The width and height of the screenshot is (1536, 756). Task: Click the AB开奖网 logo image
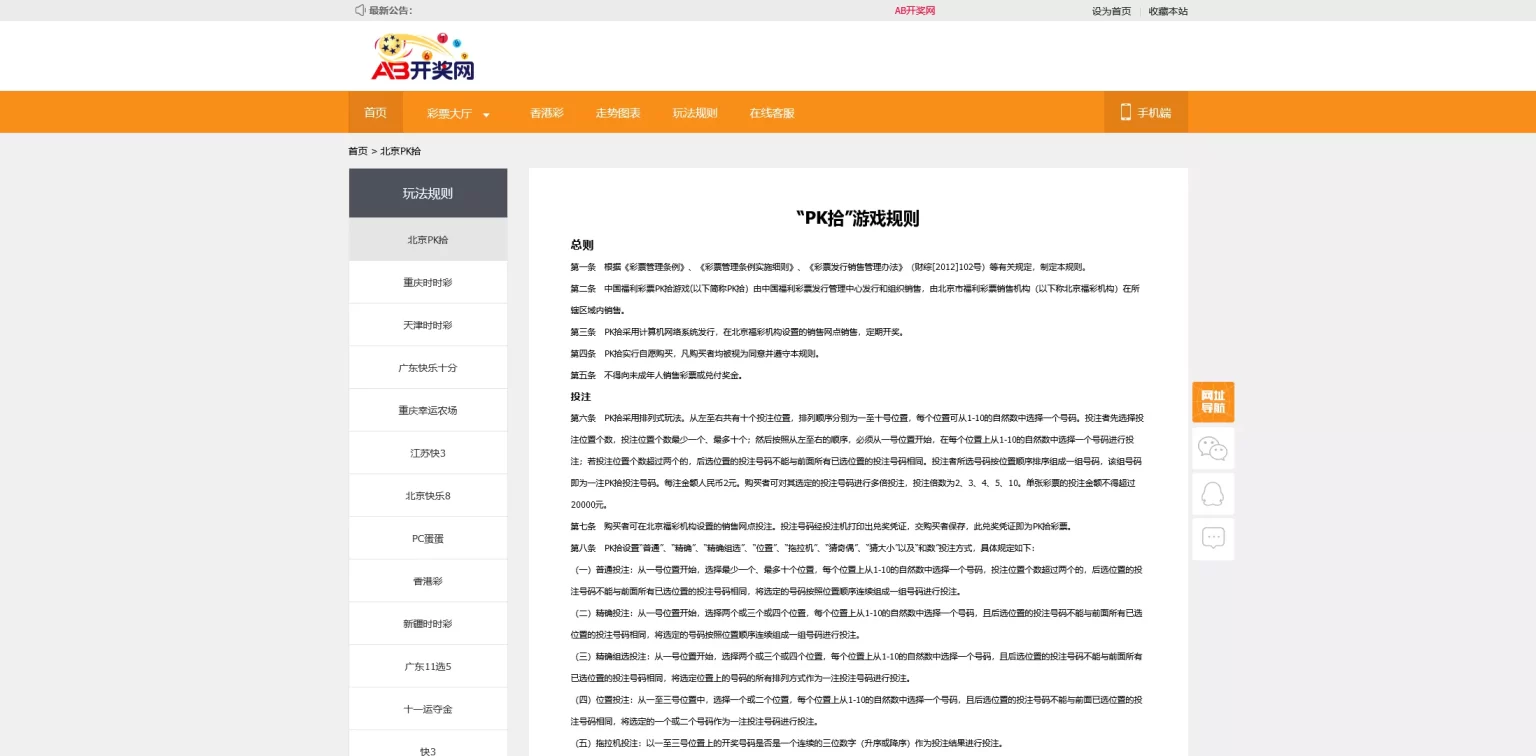422,57
